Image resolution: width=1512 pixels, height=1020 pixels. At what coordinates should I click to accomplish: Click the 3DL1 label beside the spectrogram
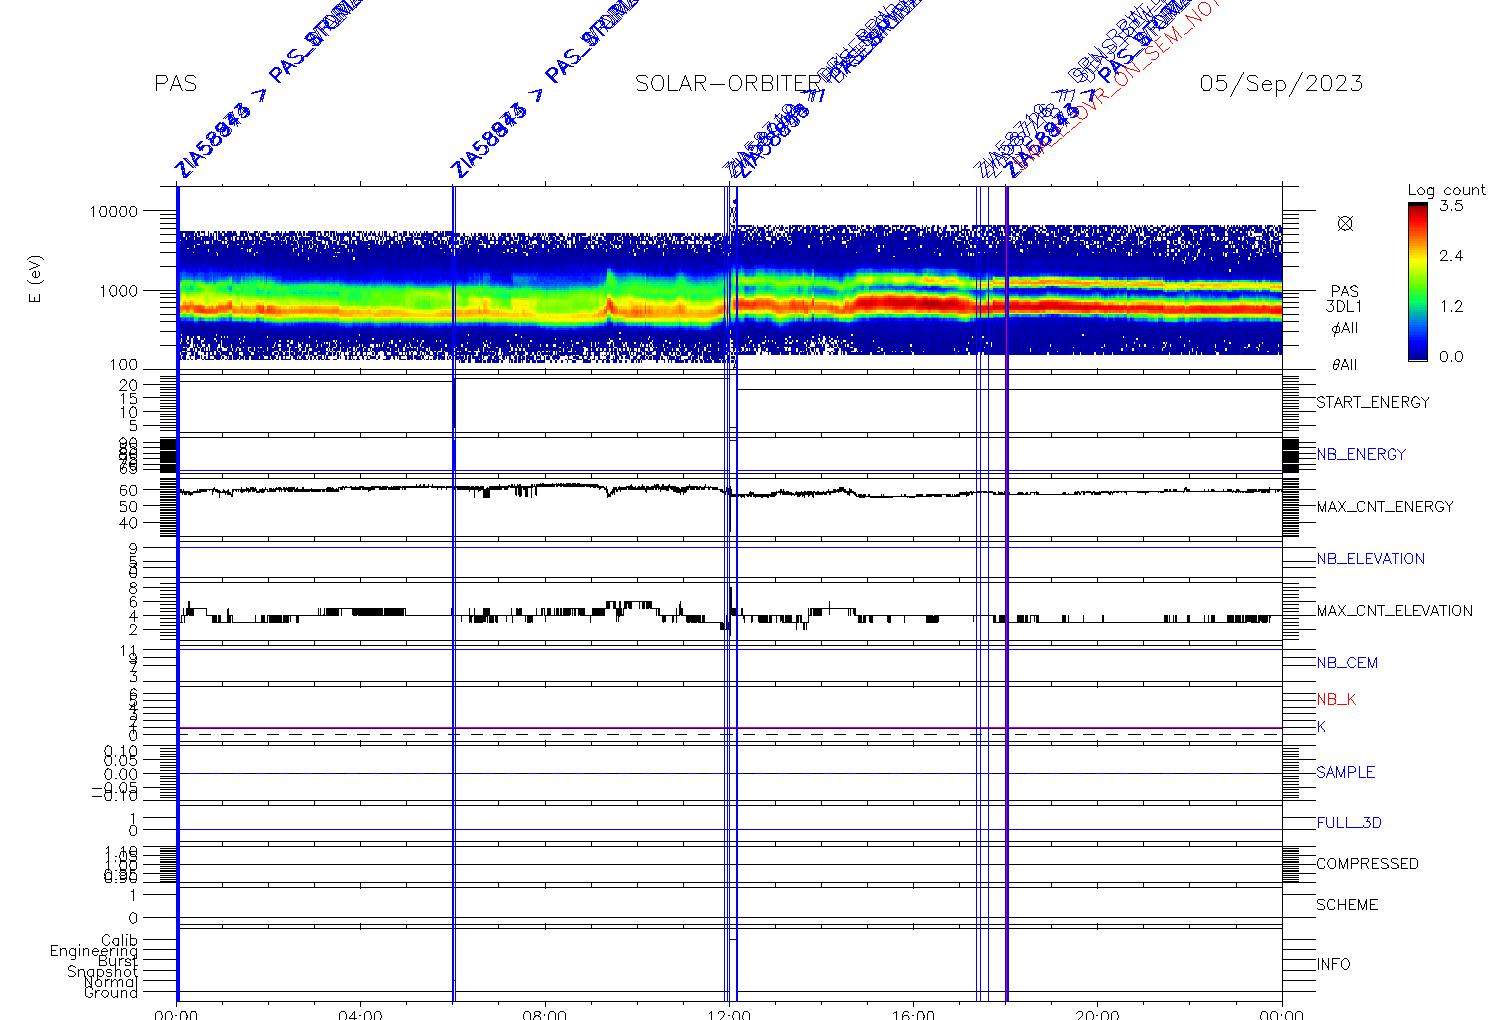coord(1344,307)
